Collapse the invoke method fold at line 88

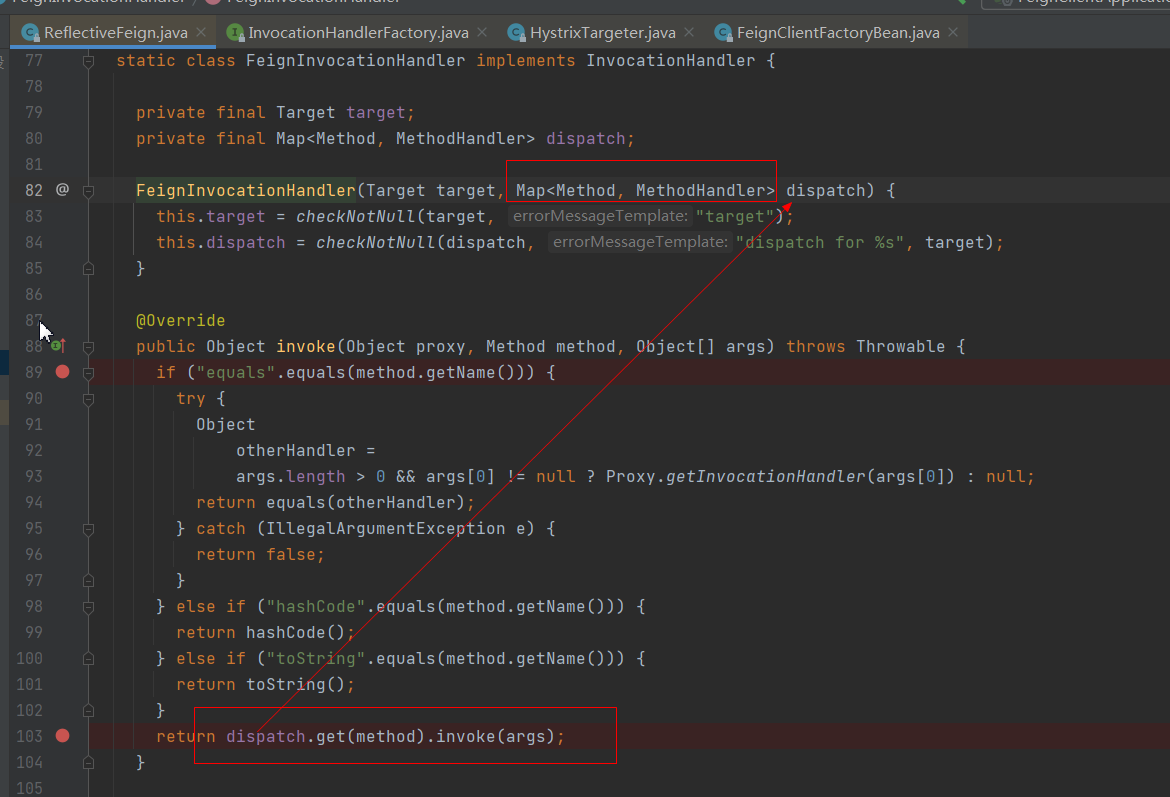[88, 347]
